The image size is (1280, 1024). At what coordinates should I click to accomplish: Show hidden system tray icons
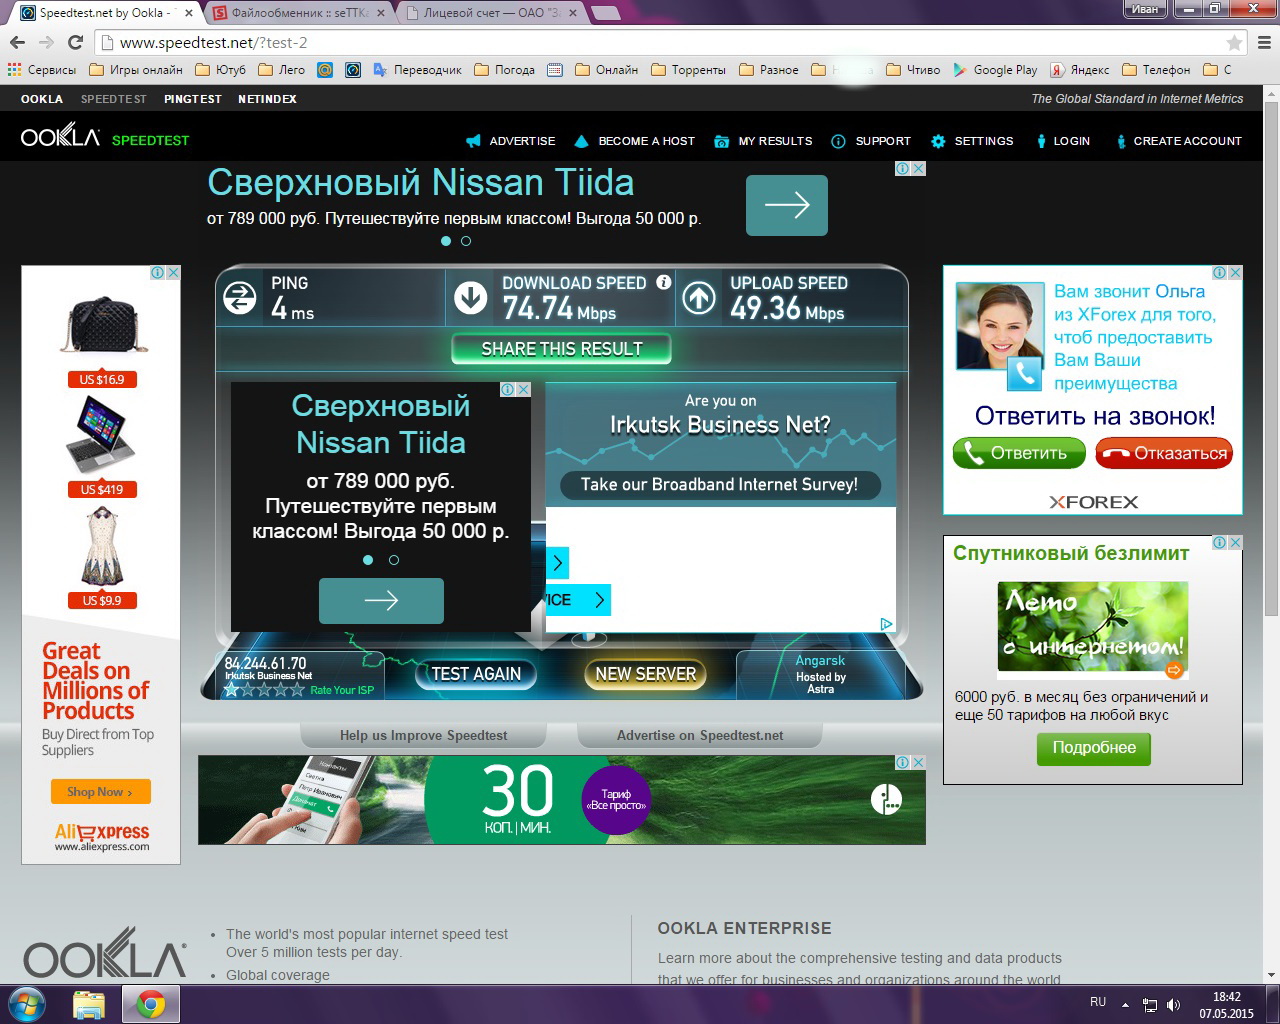tap(1125, 1005)
